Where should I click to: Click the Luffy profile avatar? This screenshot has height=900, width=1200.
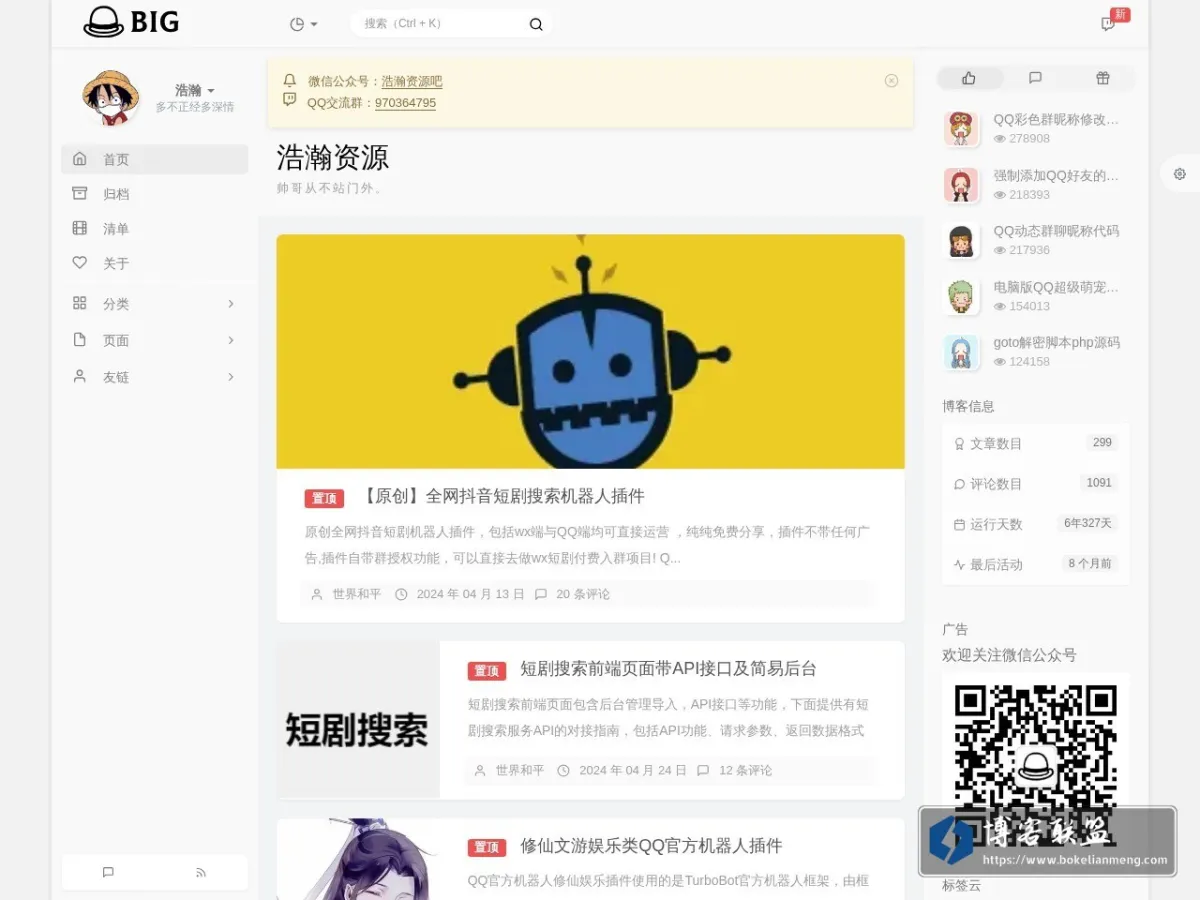[x=110, y=97]
